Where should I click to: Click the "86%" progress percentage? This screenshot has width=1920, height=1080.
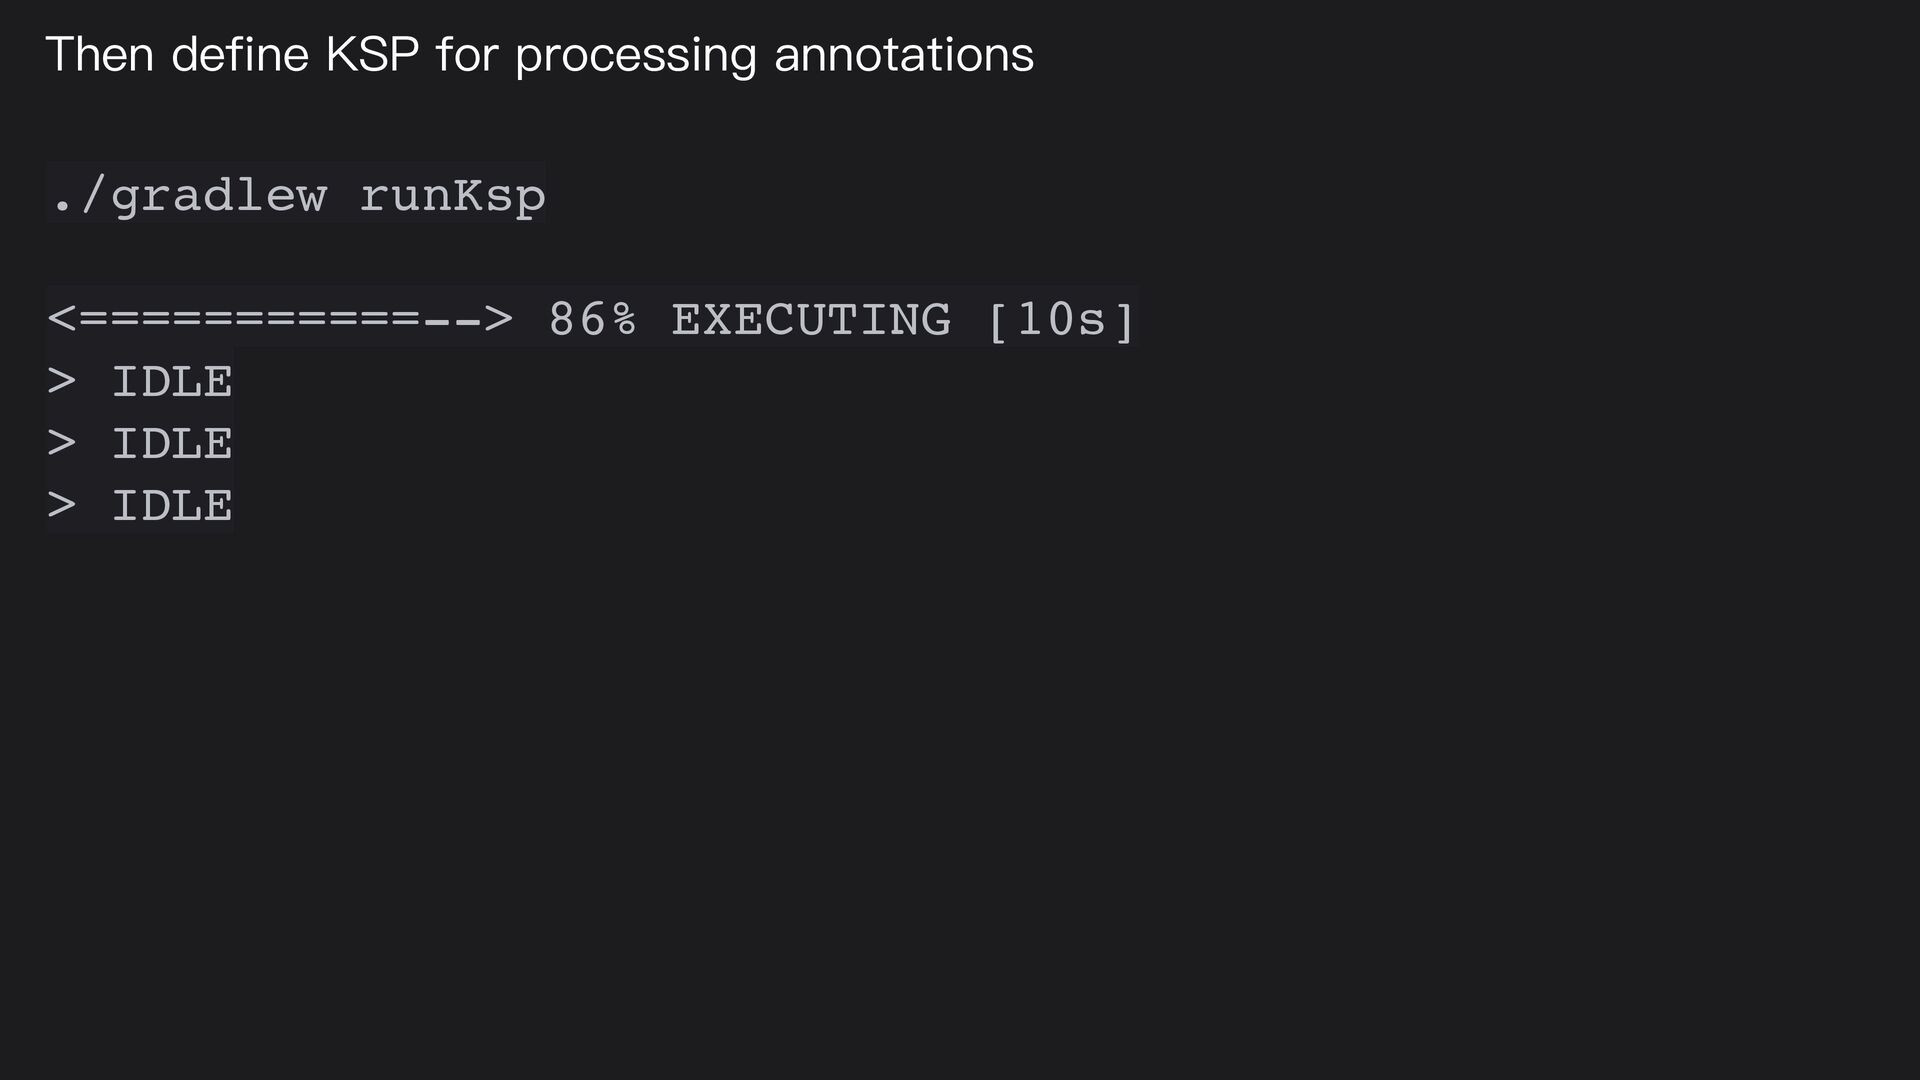(x=593, y=320)
